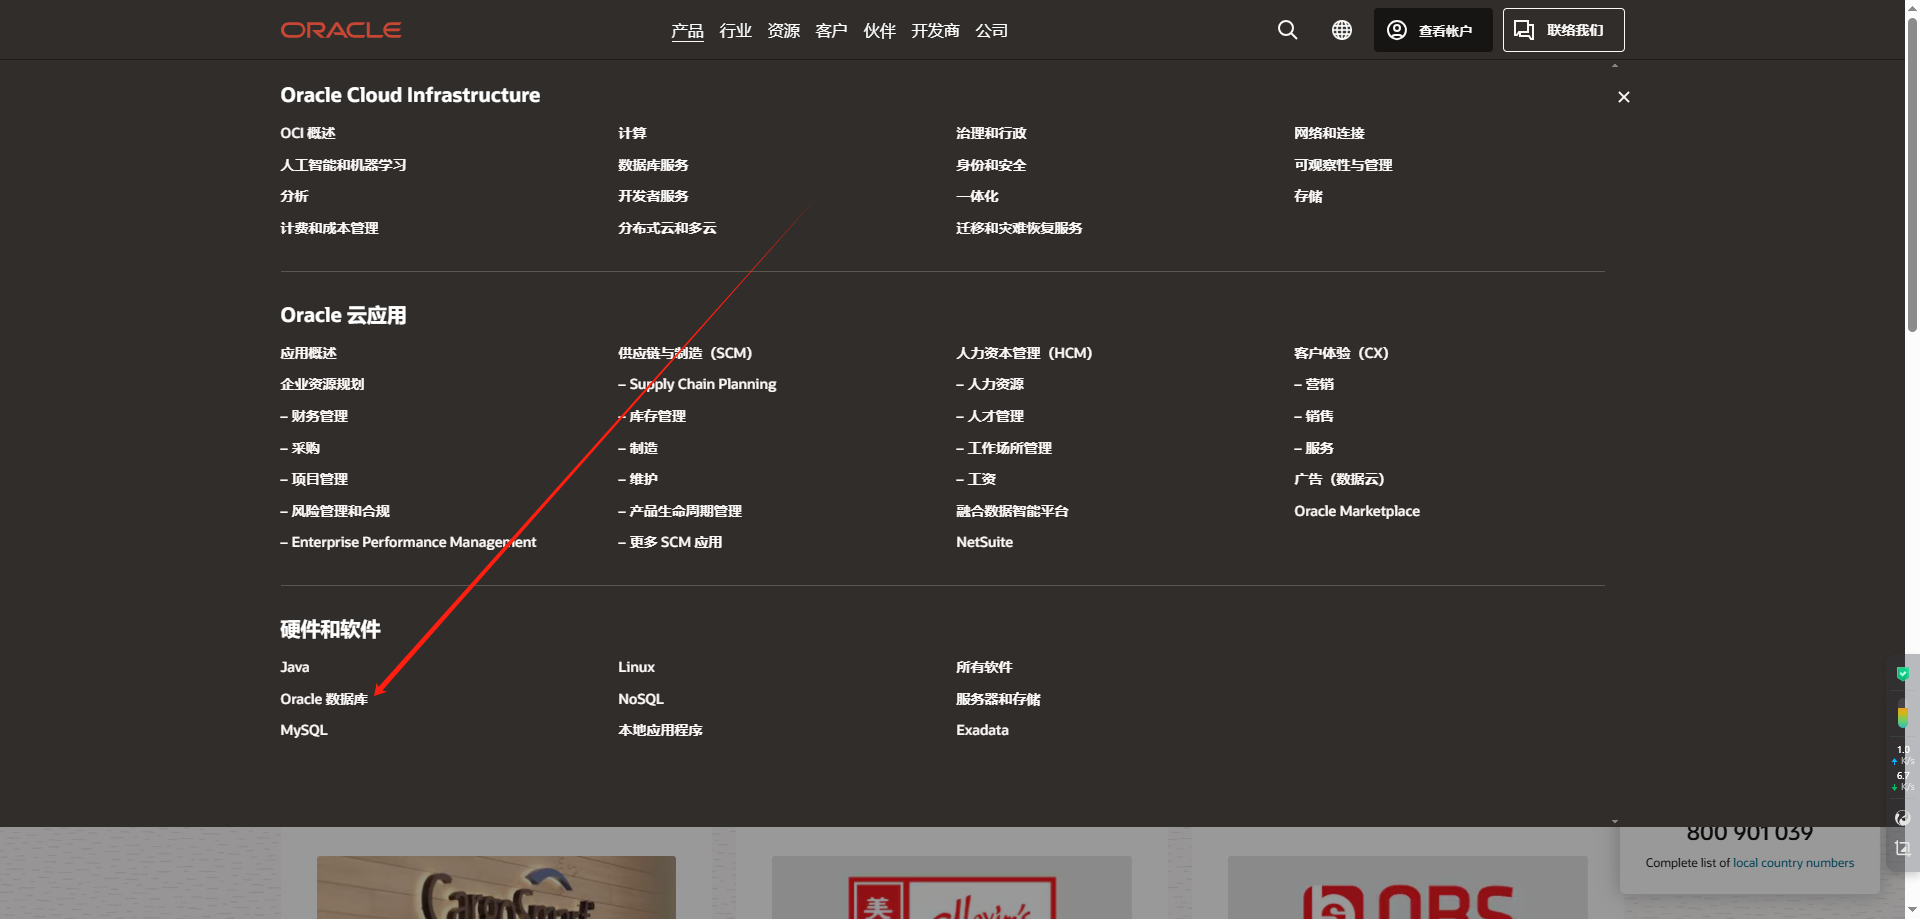Open the search magnifier icon

point(1287,30)
